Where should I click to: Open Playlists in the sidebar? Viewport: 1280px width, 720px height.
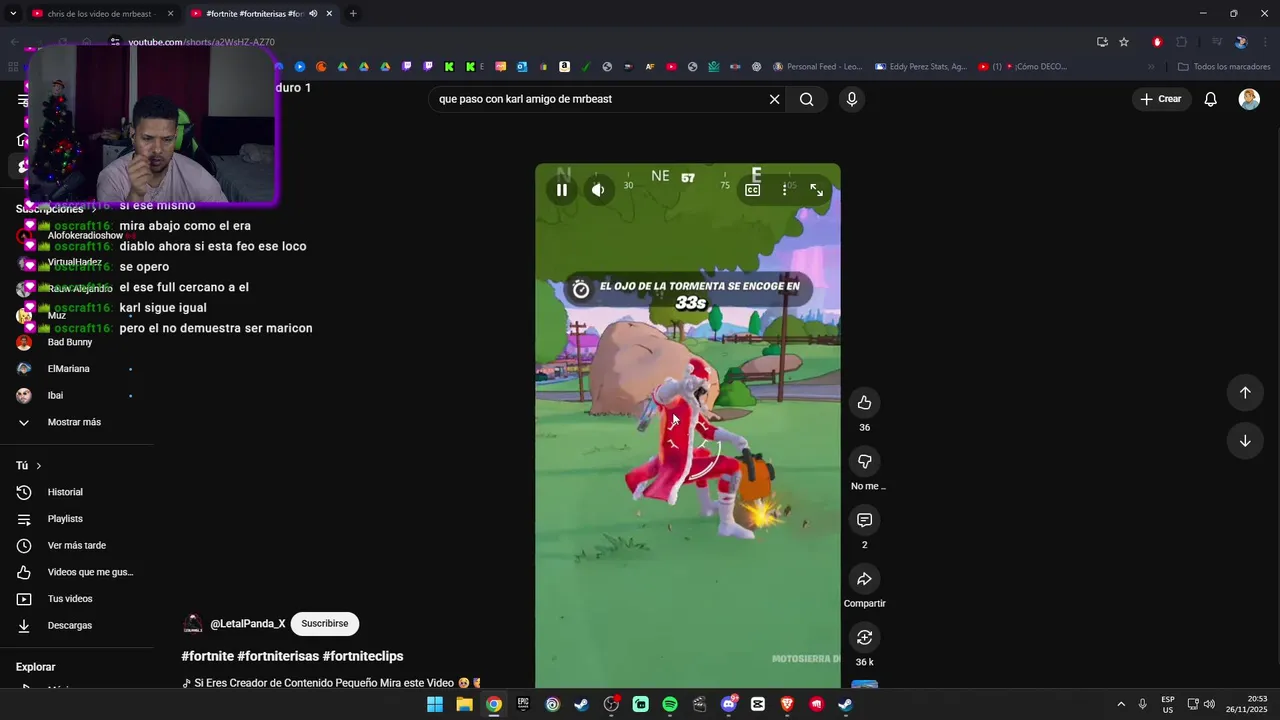tap(65, 519)
